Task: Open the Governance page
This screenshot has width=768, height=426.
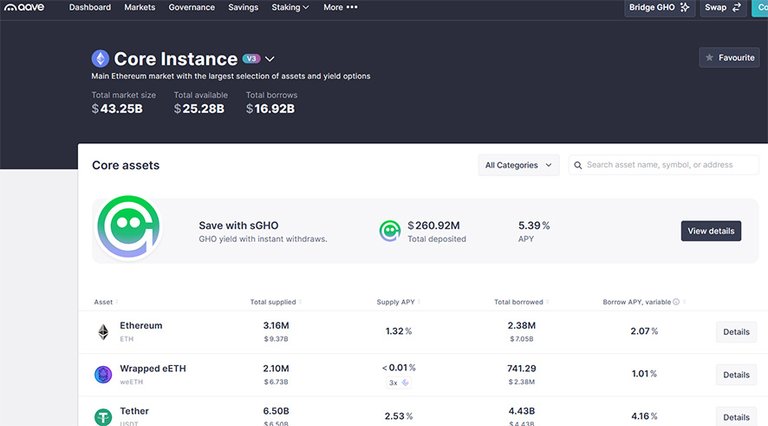Action: 191,8
